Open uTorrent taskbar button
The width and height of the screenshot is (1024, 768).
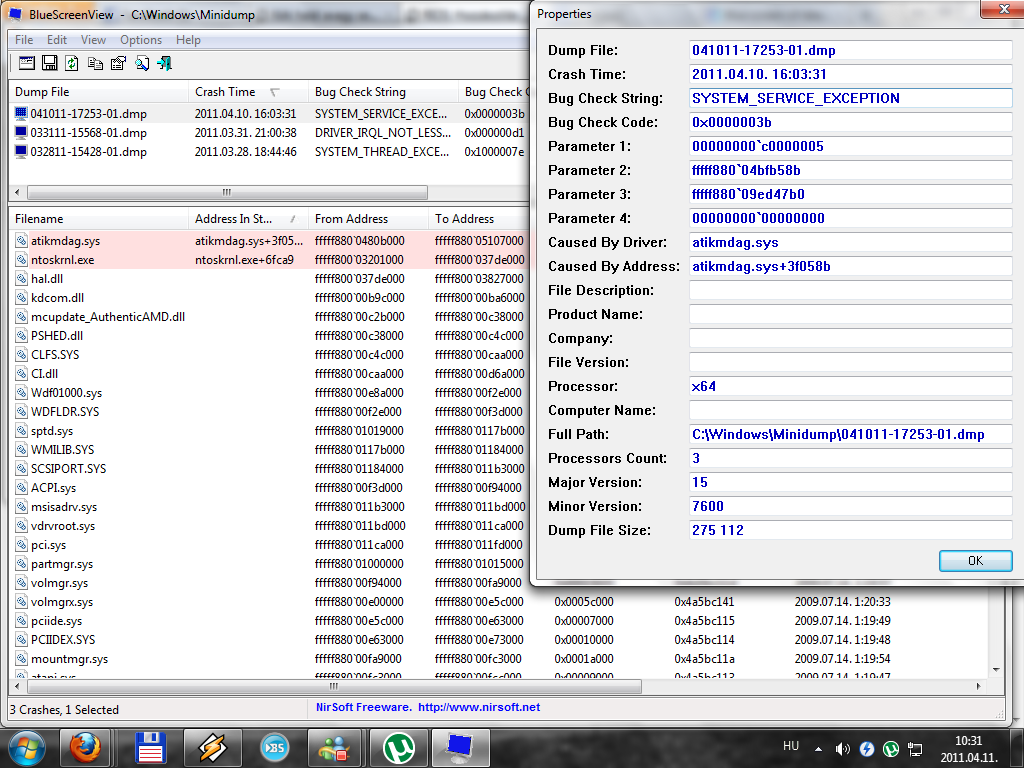point(399,748)
